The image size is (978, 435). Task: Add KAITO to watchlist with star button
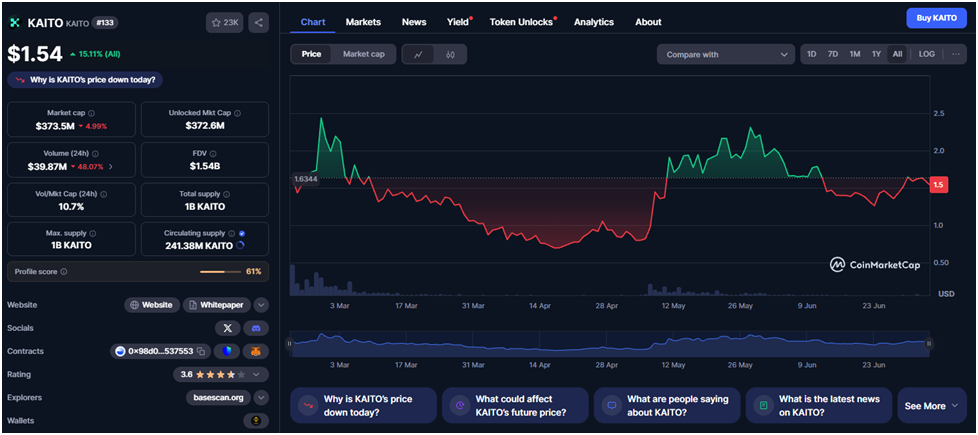click(225, 22)
